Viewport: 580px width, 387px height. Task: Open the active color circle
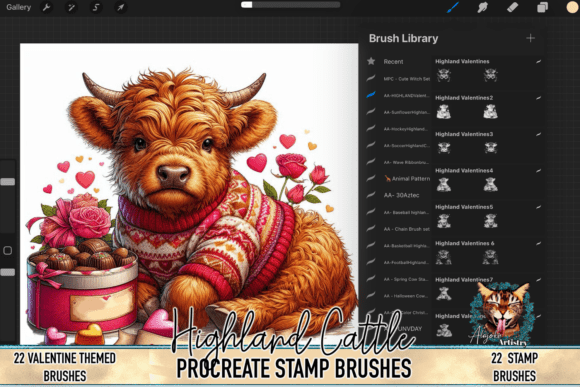[x=573, y=7]
